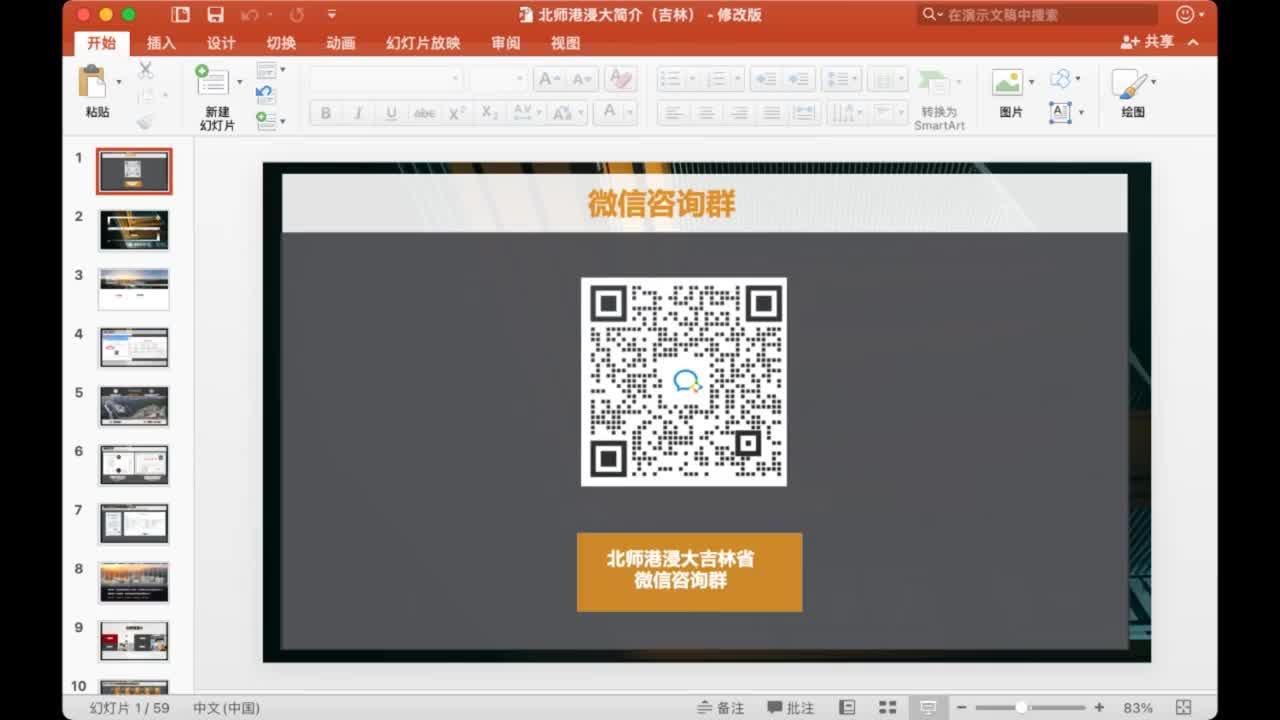Collapse the ribbon with the chevron
The image size is (1280, 720).
(x=1194, y=42)
